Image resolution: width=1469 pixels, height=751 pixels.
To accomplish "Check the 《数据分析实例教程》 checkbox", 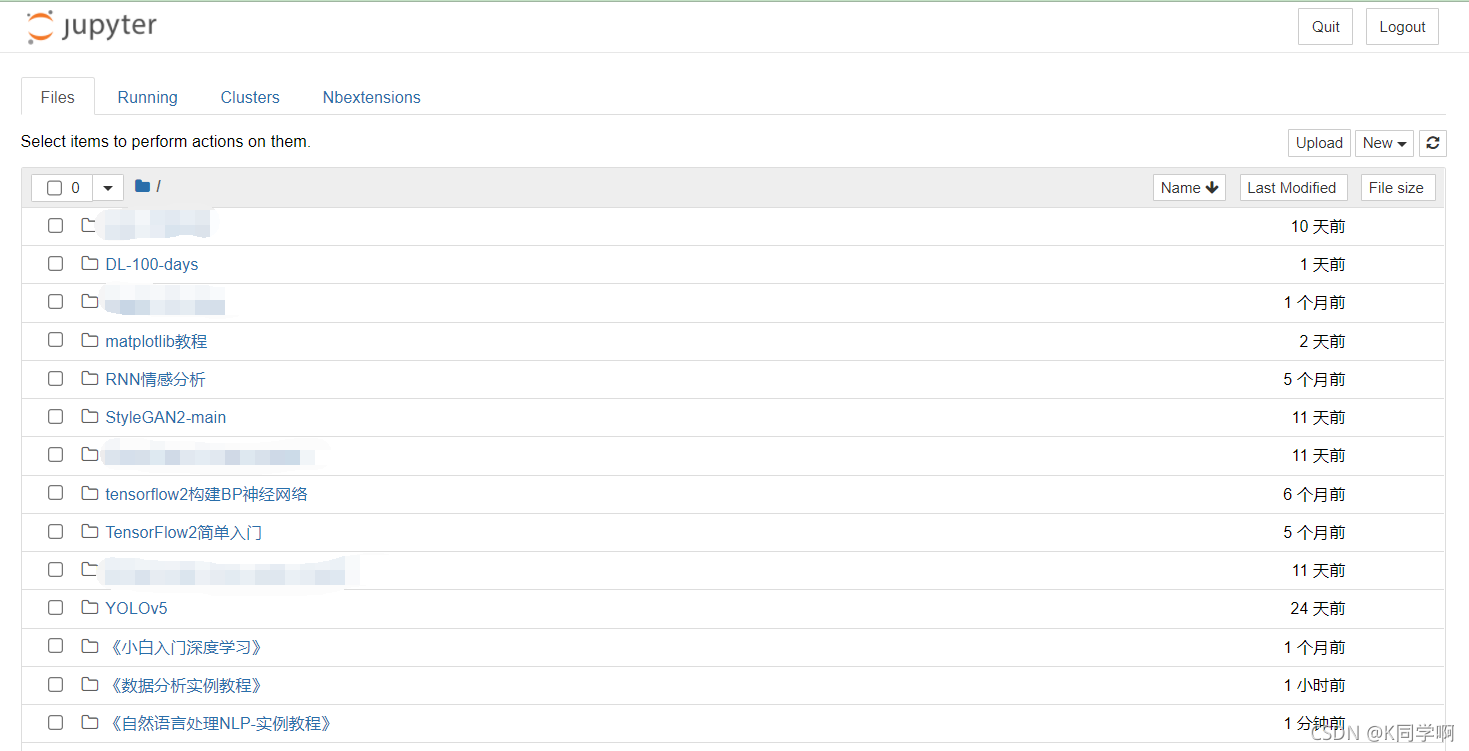I will click(x=56, y=685).
